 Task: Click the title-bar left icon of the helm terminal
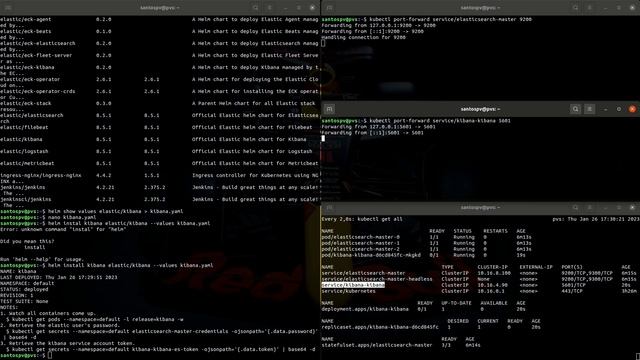pos(8,7)
